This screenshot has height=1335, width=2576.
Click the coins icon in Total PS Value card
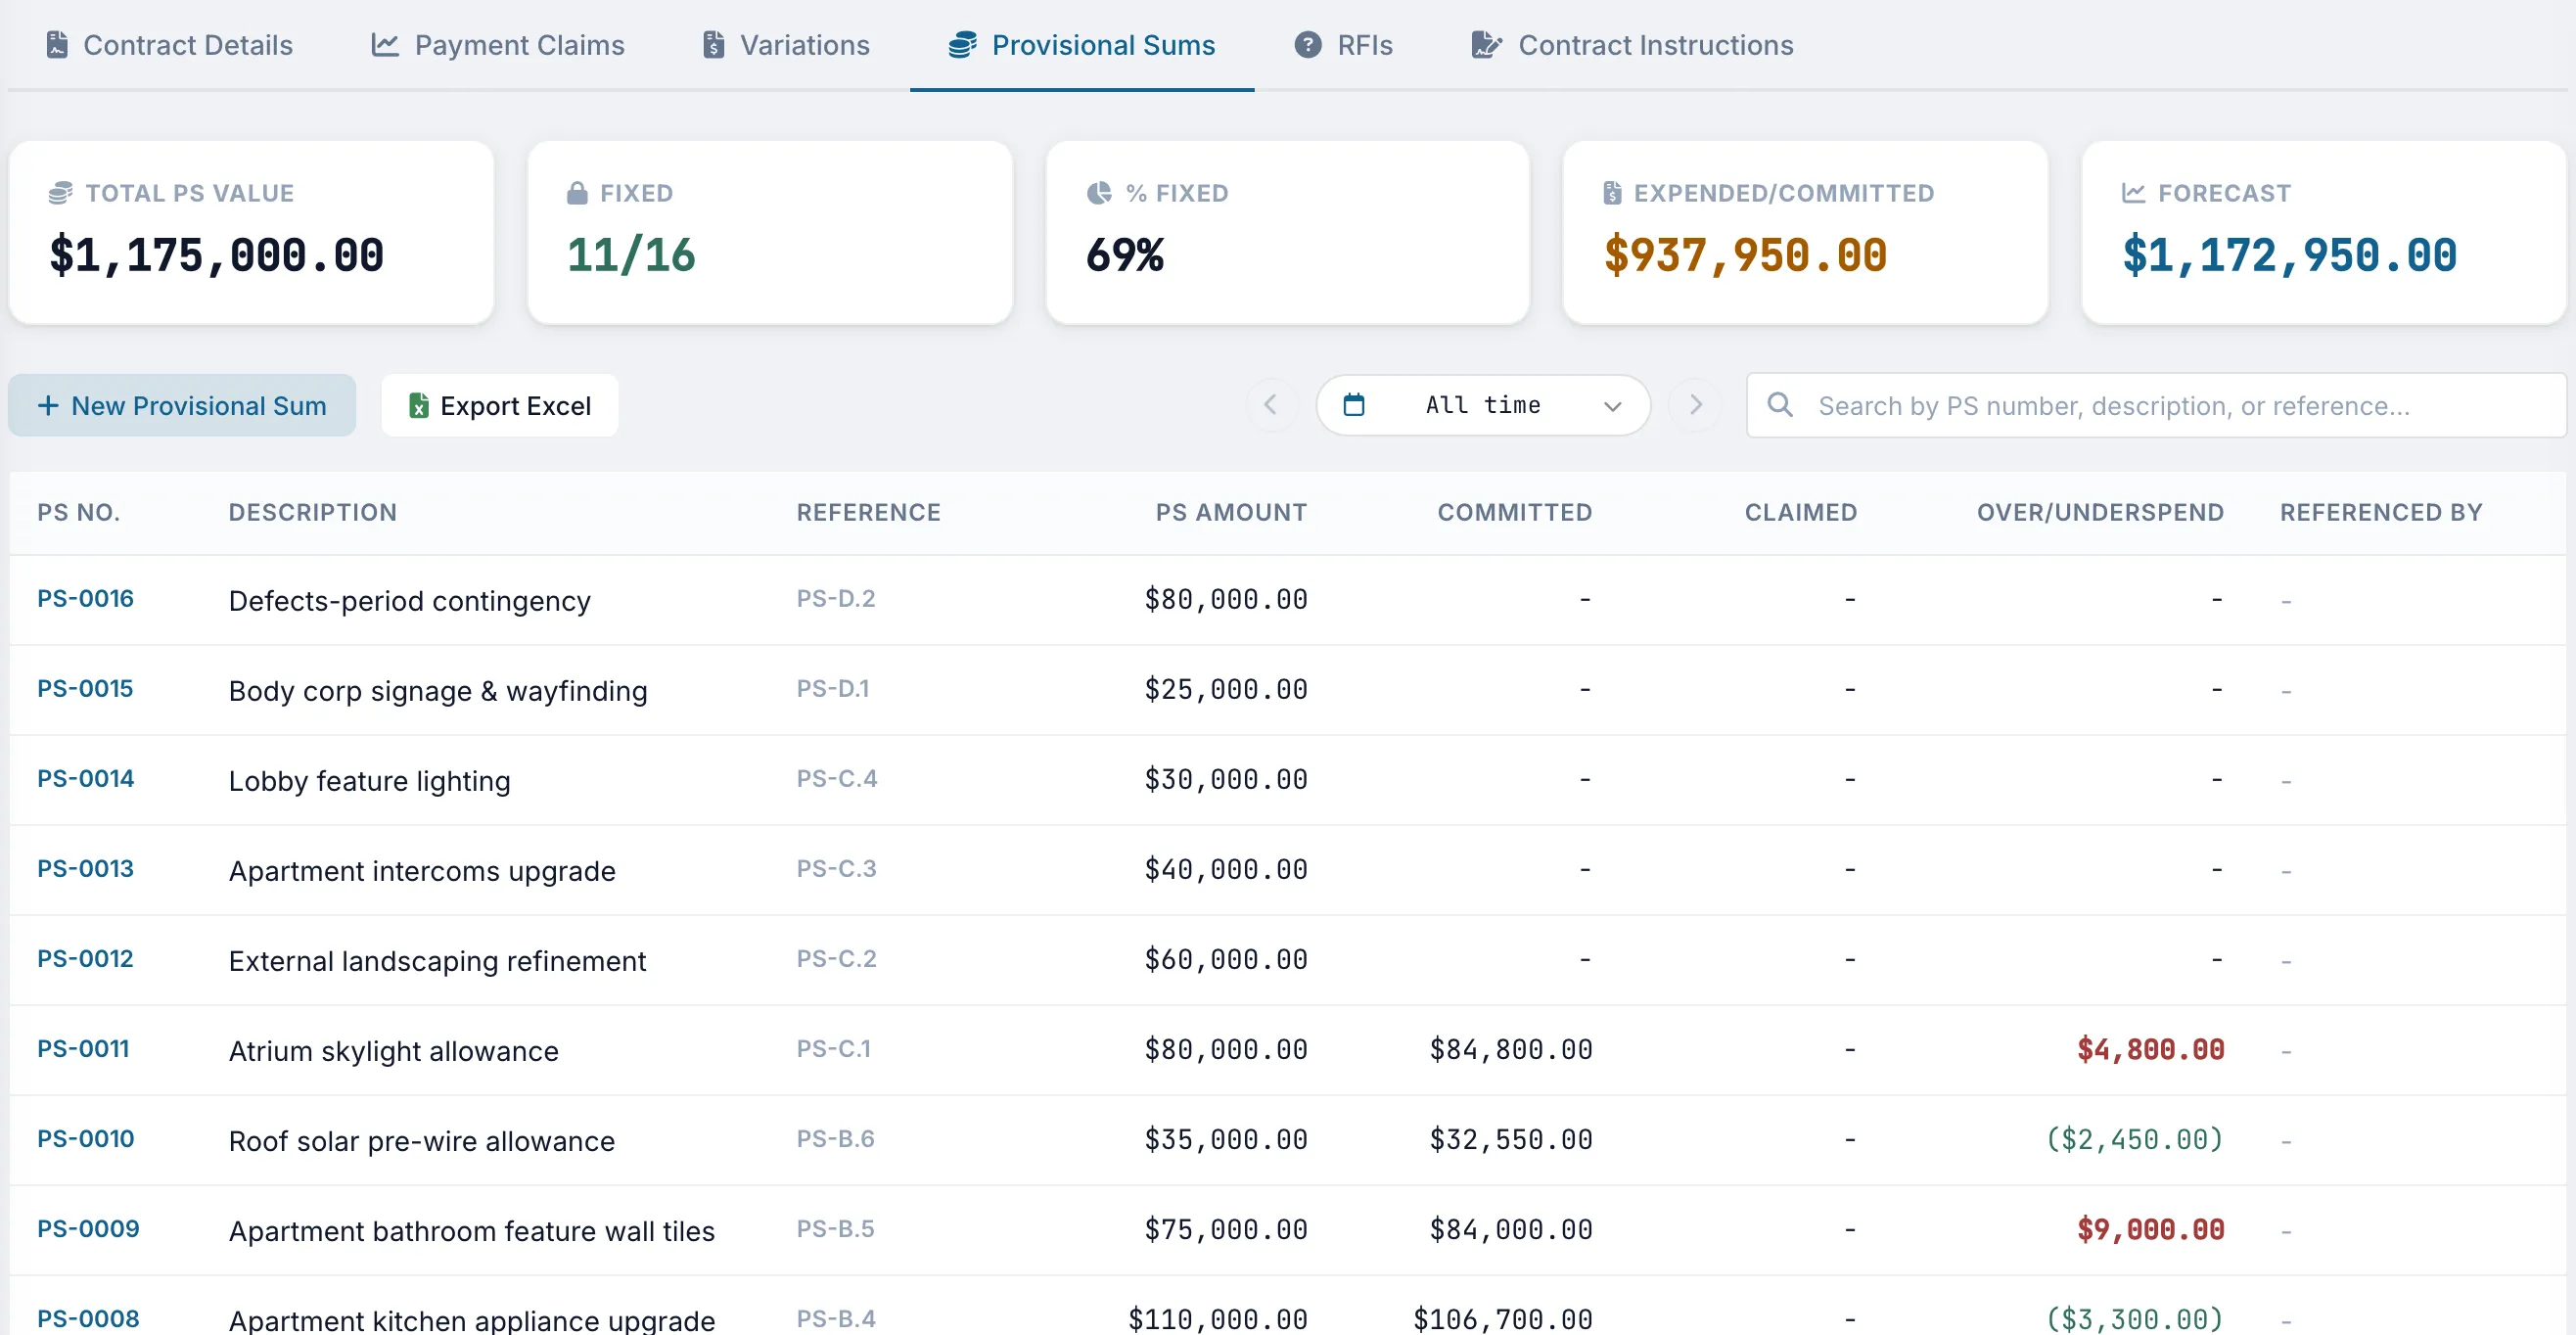[61, 193]
